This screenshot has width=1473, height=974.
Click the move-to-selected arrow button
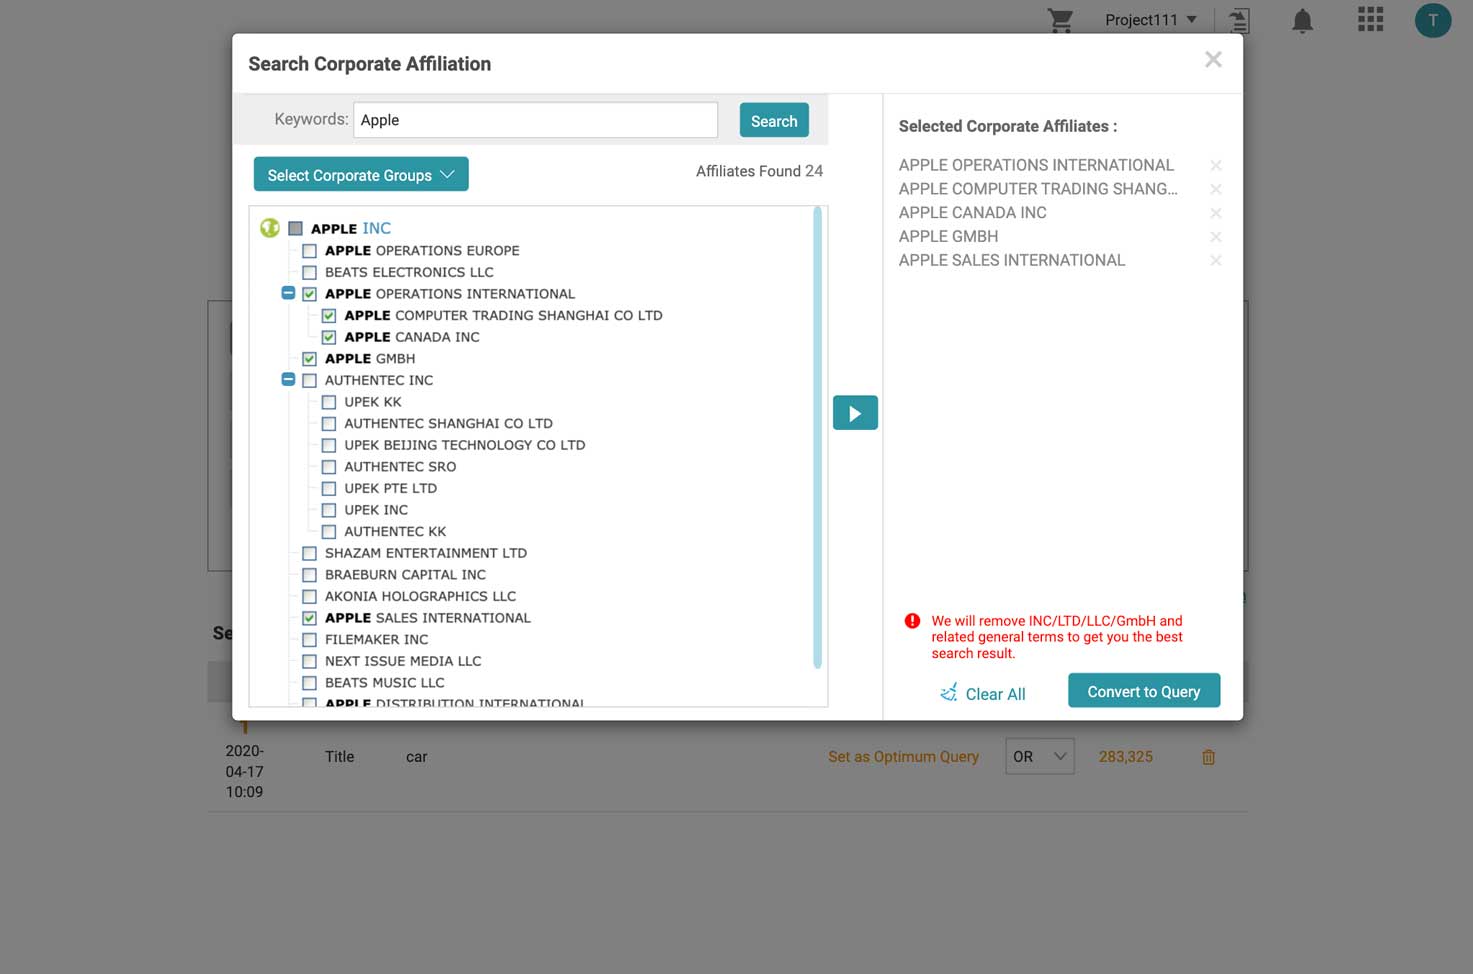(x=855, y=412)
